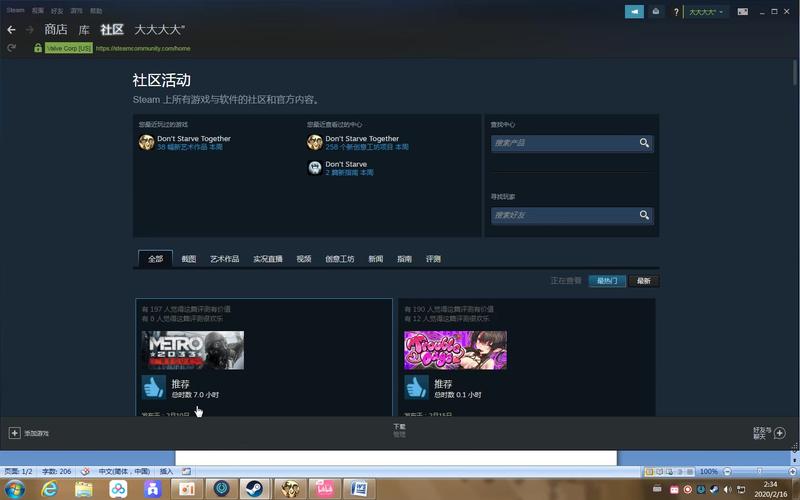Click the friend search magnifier icon
The image size is (800, 500).
coord(644,215)
